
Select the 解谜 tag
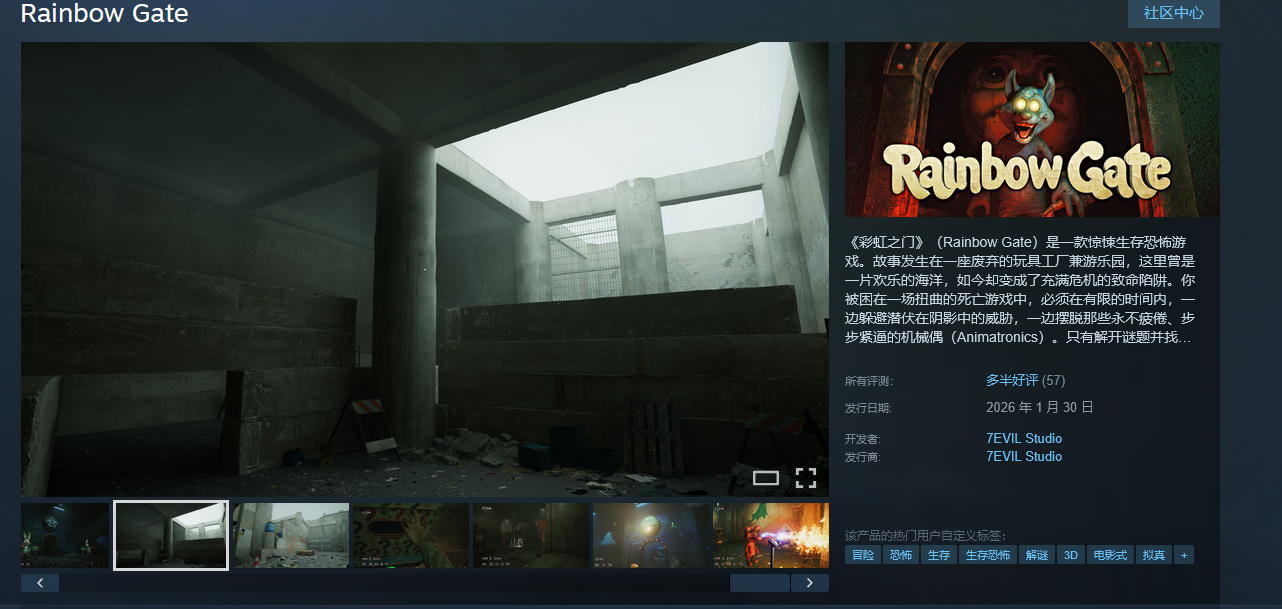point(1037,555)
